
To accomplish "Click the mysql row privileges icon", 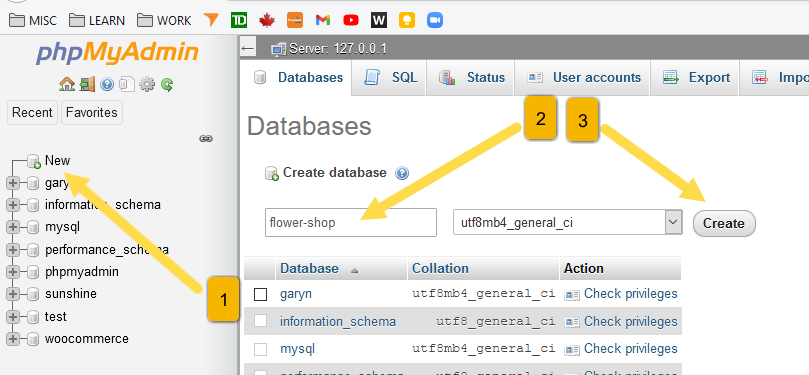I will [572, 350].
